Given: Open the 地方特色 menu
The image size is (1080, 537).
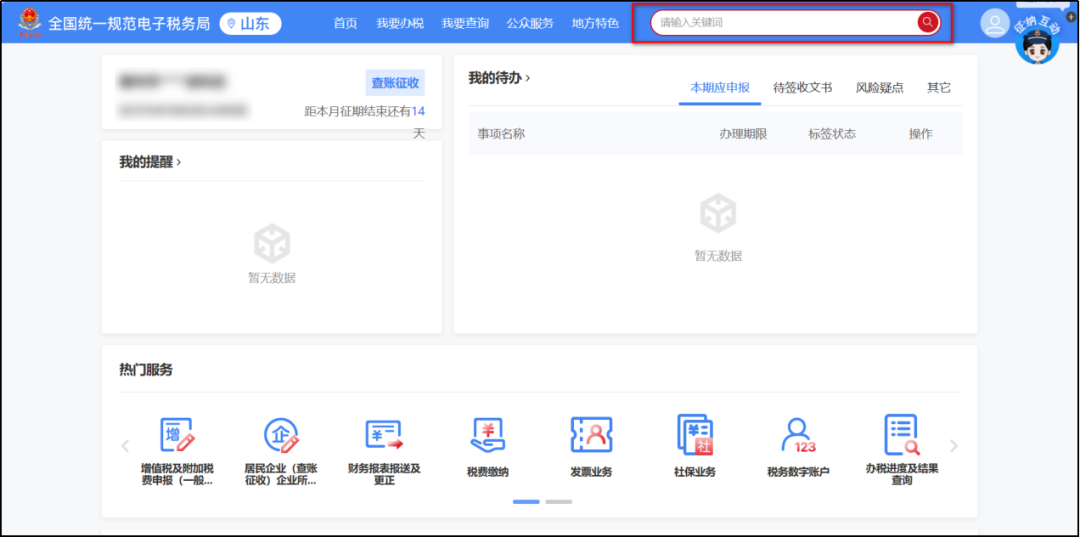Looking at the screenshot, I should (595, 23).
